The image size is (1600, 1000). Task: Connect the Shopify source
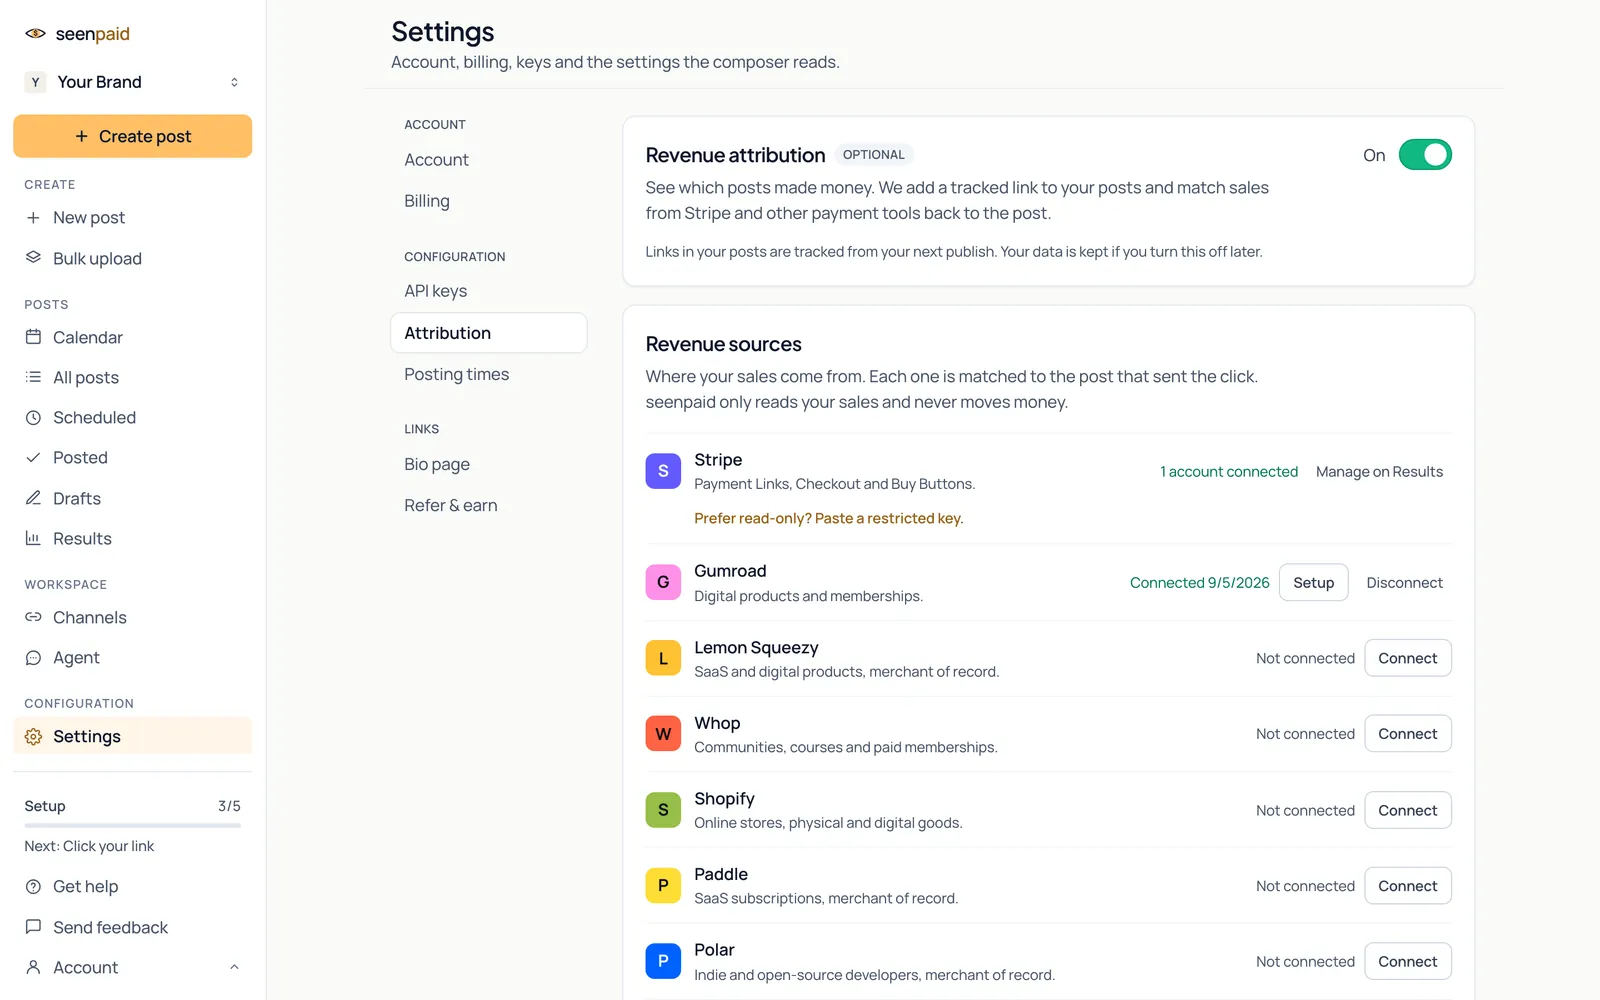pyautogui.click(x=1407, y=810)
